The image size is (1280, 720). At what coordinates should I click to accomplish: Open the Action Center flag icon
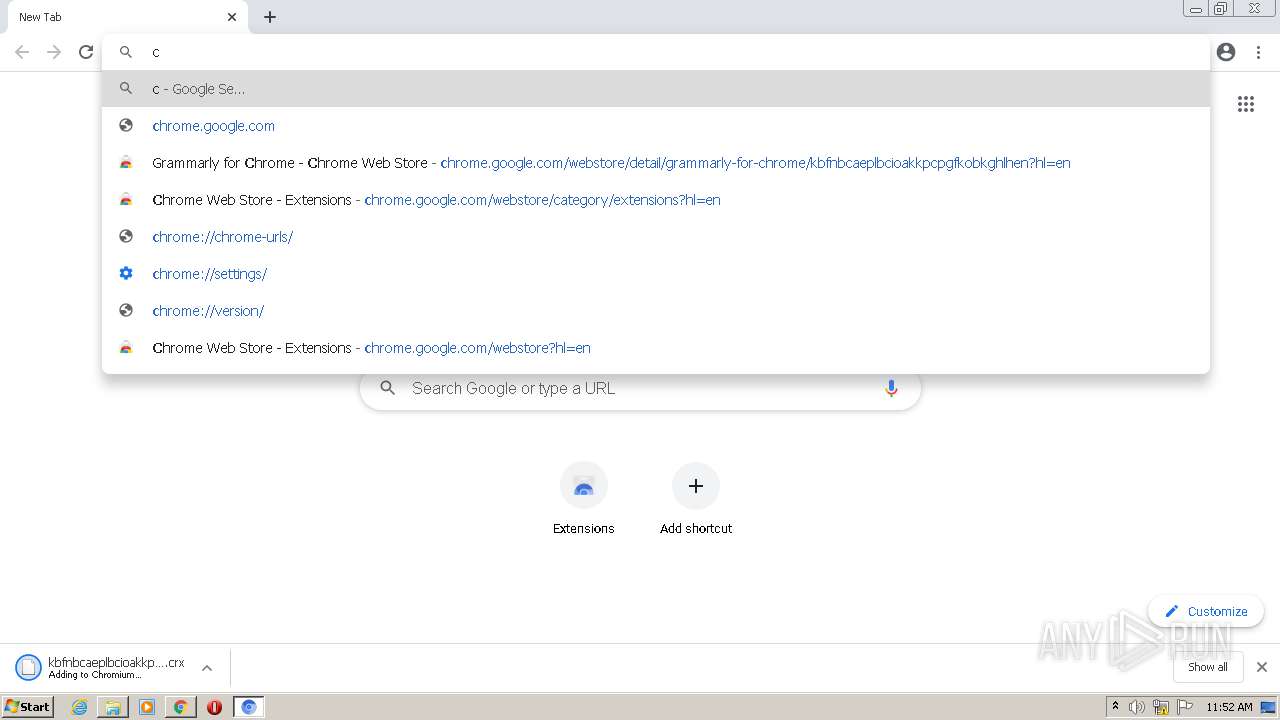point(1186,707)
